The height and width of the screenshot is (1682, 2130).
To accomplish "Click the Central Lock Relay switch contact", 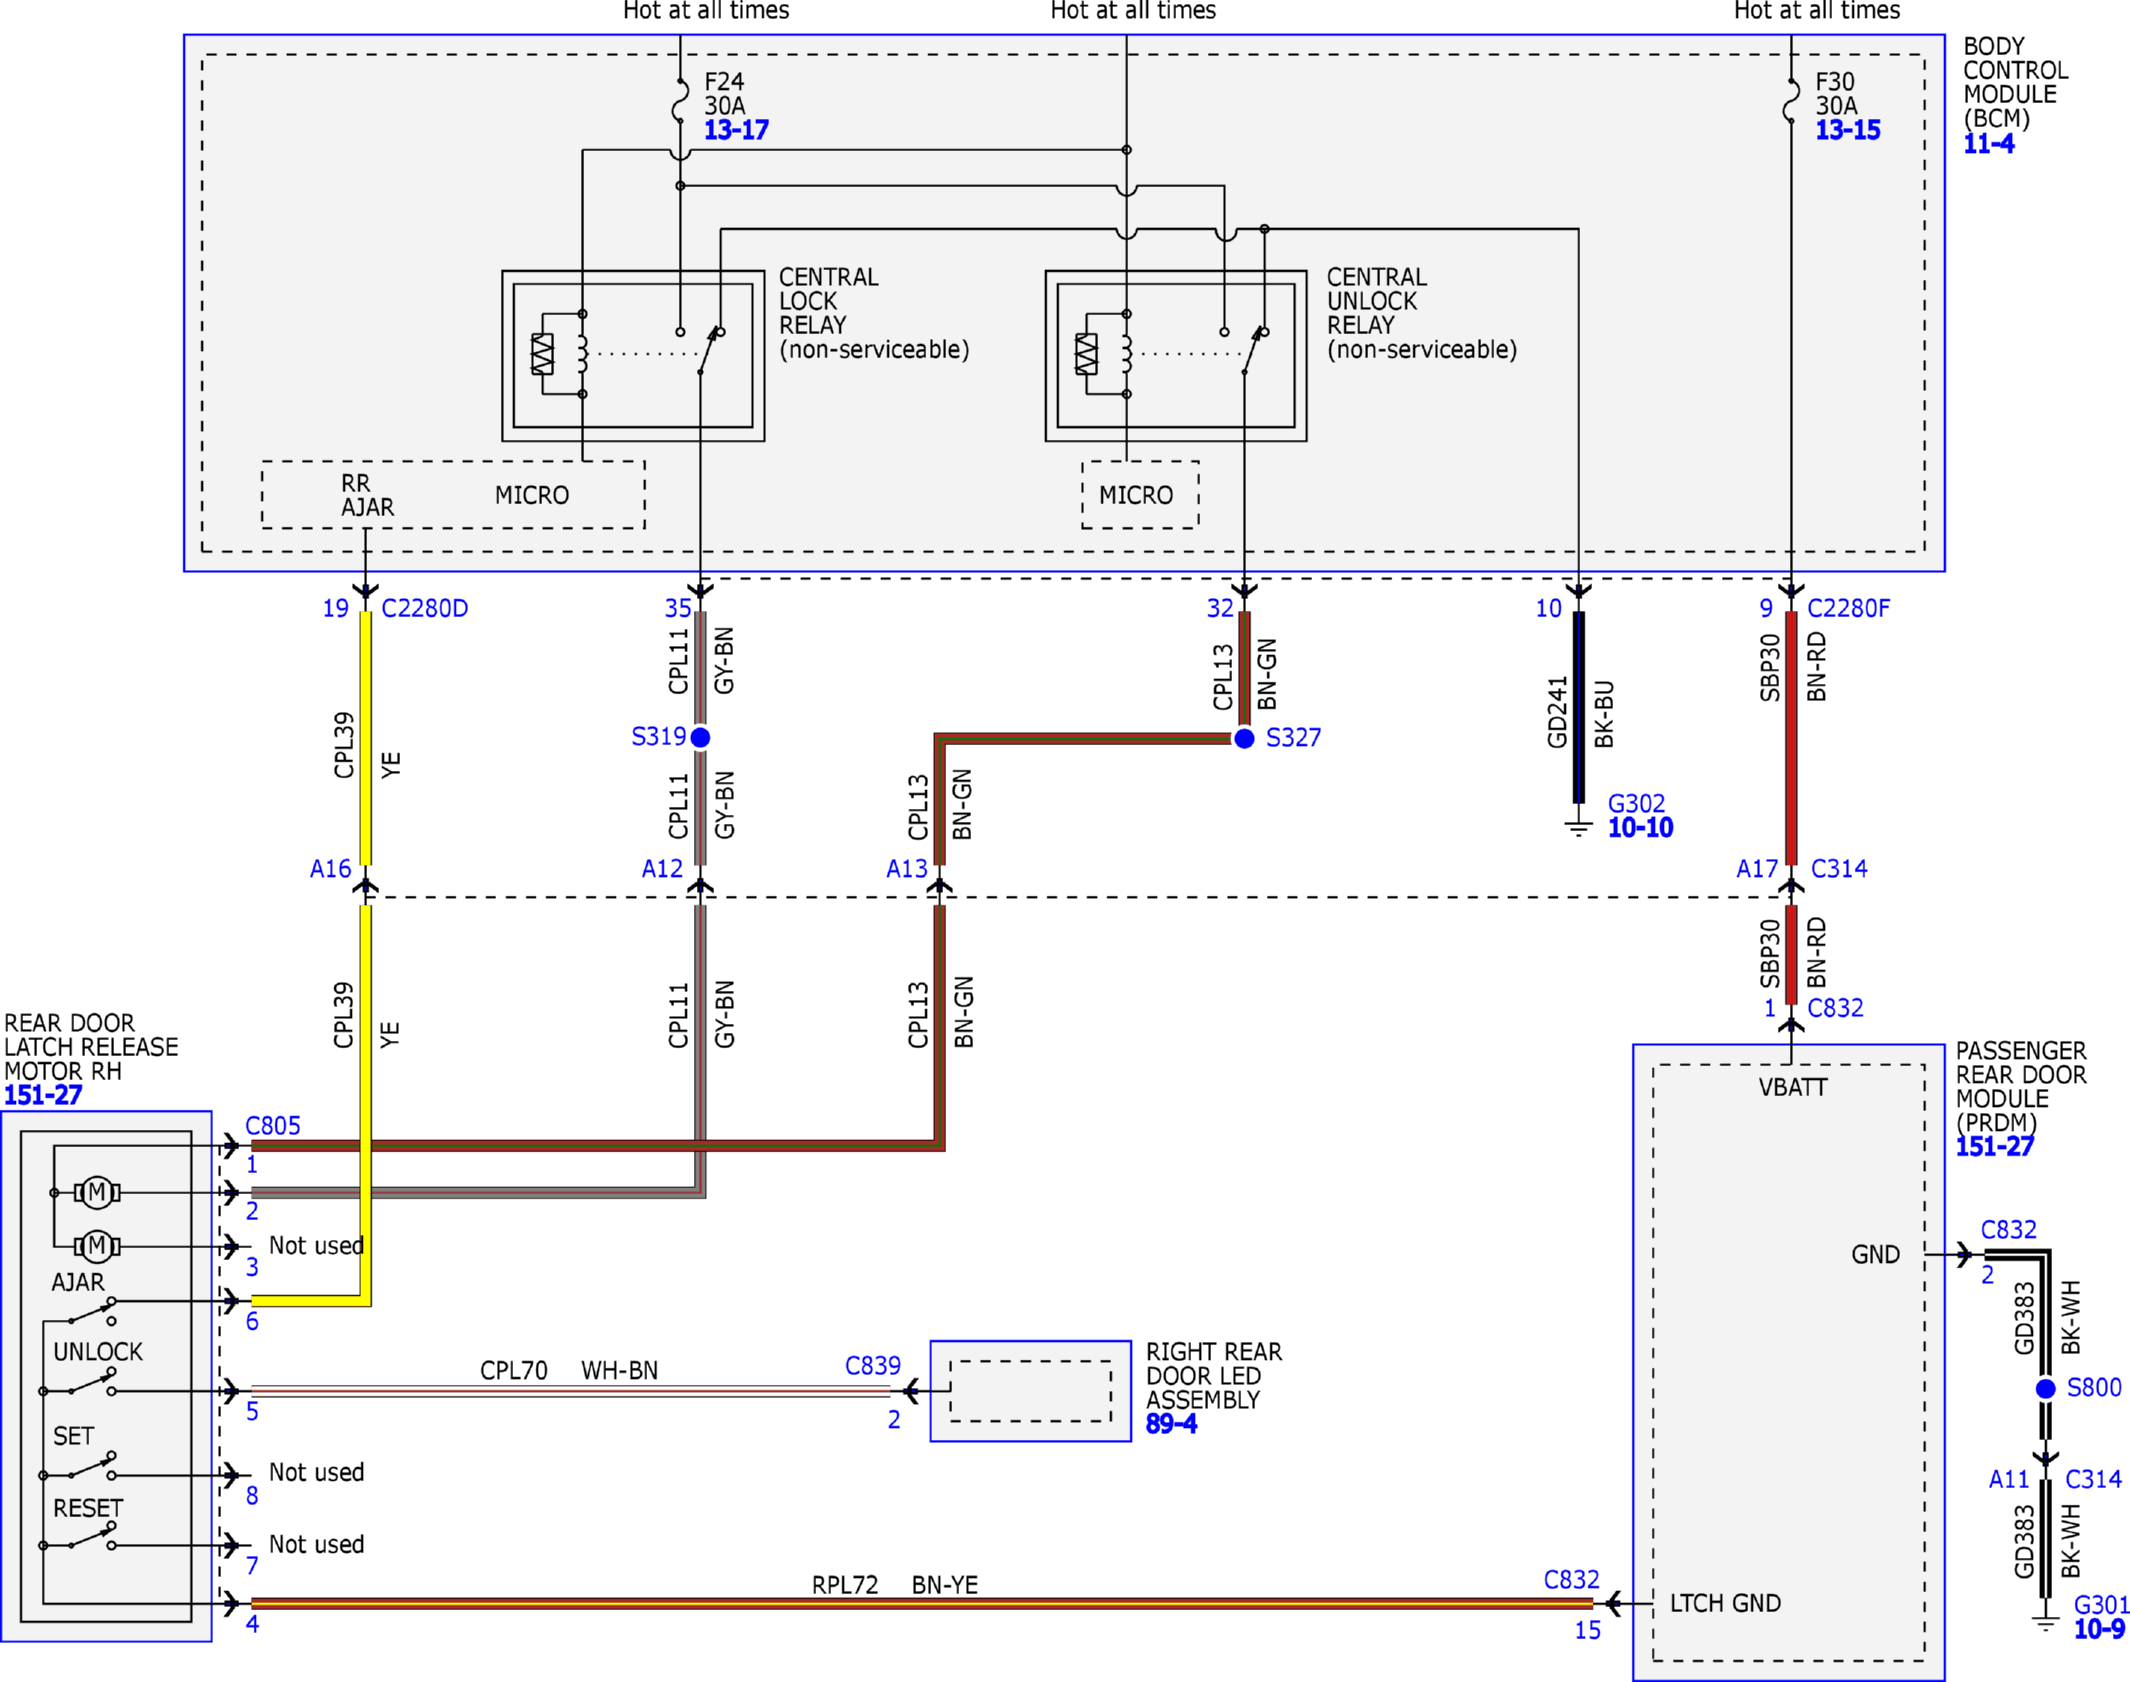I will (711, 350).
